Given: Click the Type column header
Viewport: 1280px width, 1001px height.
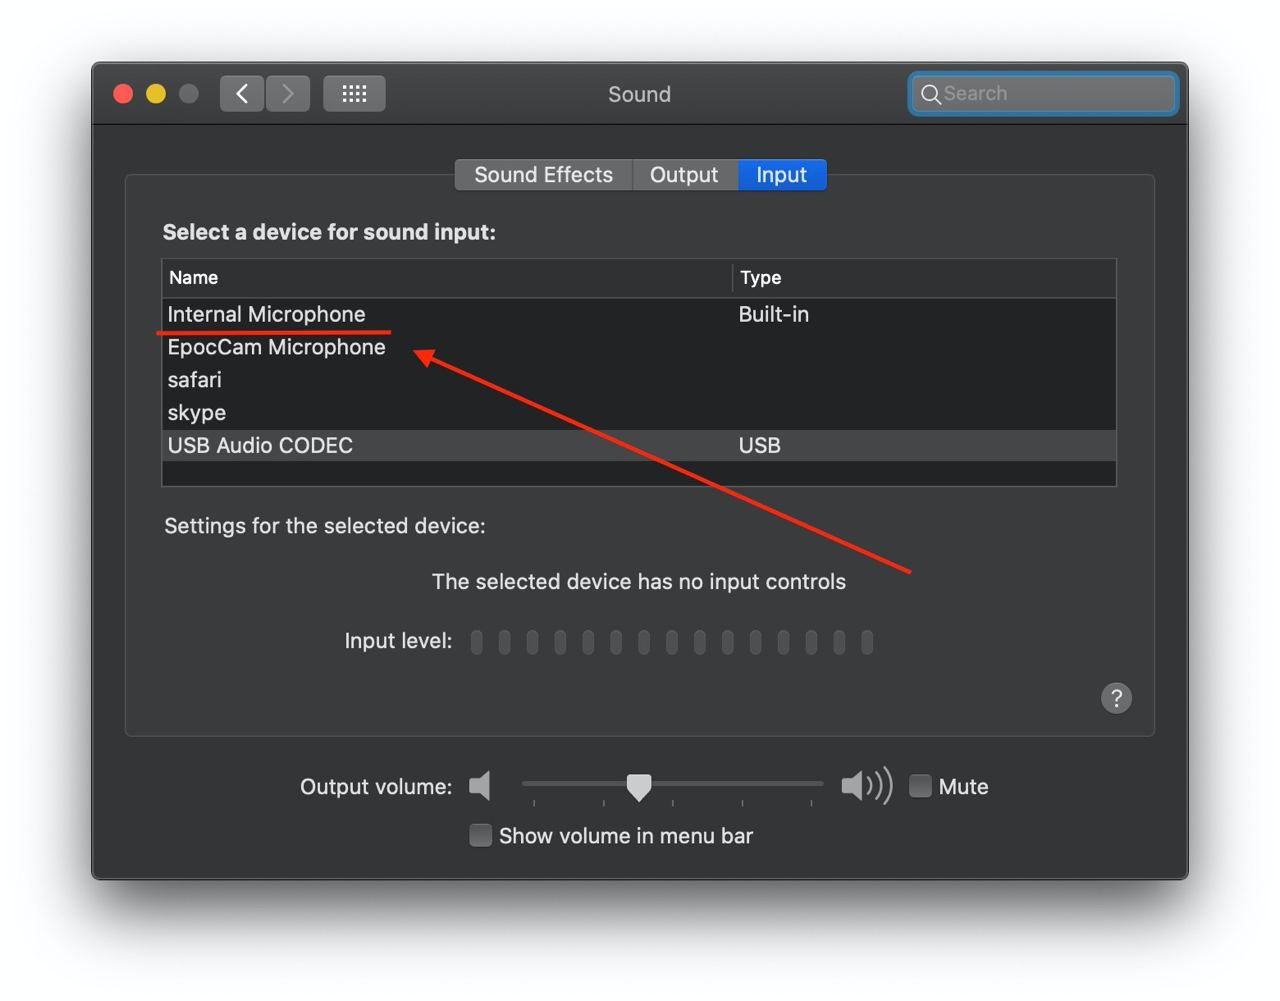Looking at the screenshot, I should tap(925, 278).
